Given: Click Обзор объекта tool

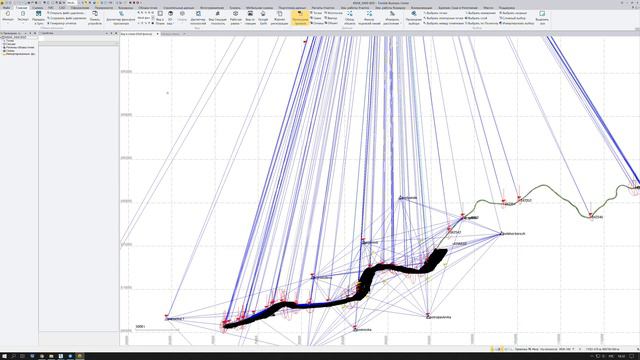Looking at the screenshot, I should [350, 18].
